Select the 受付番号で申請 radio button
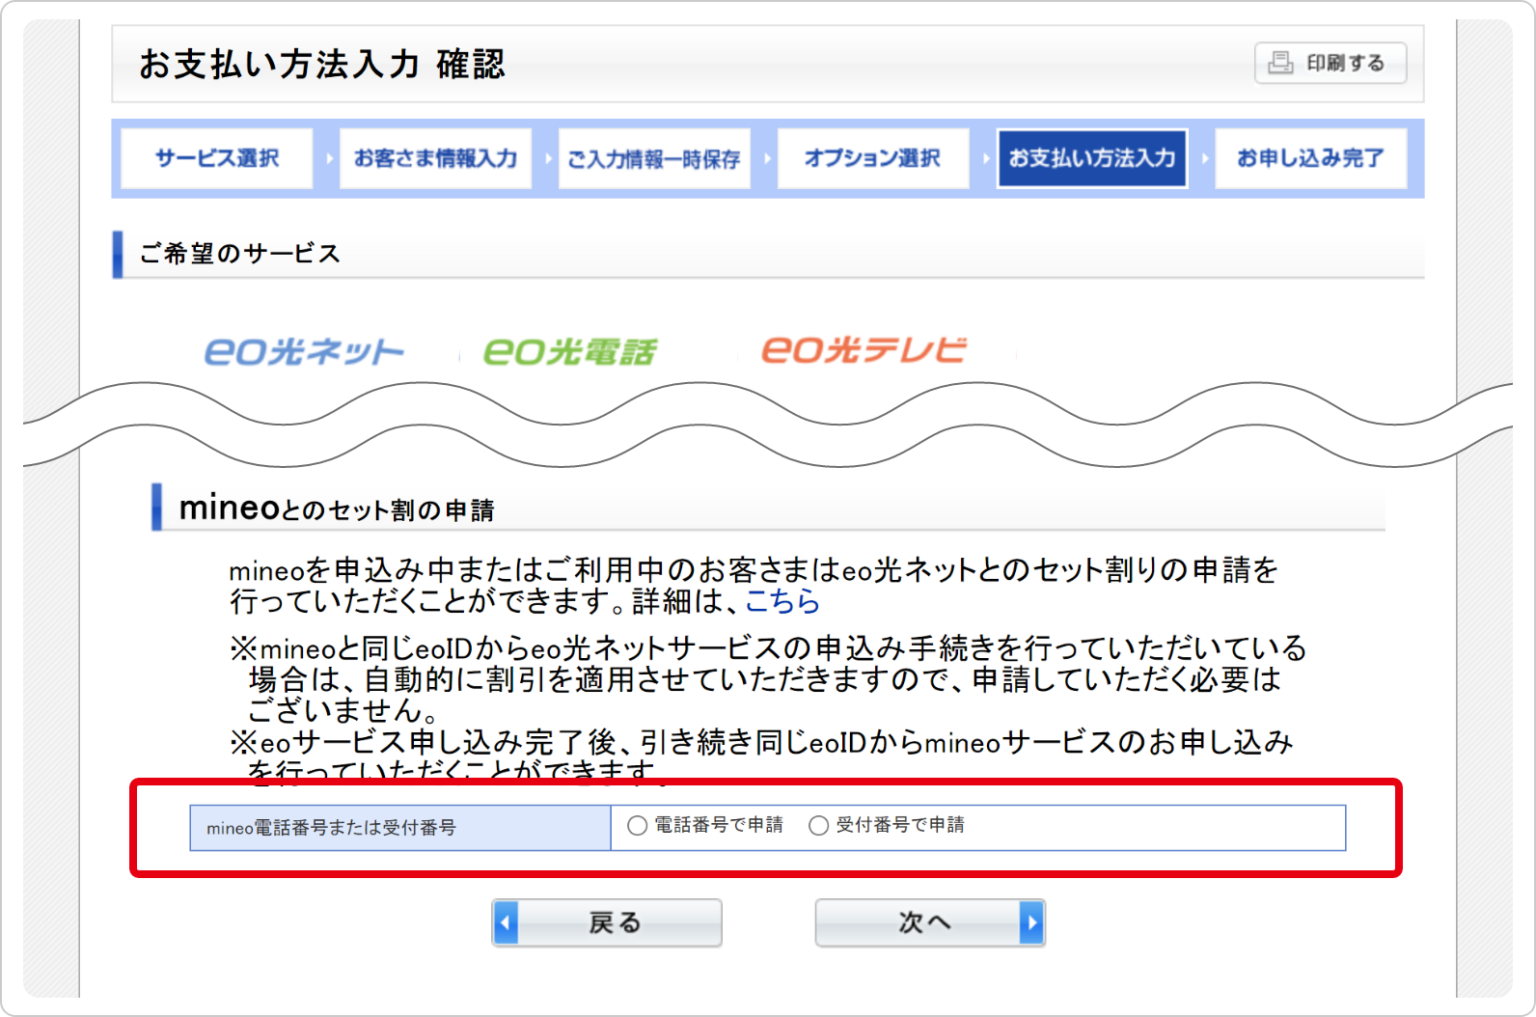 pos(818,825)
